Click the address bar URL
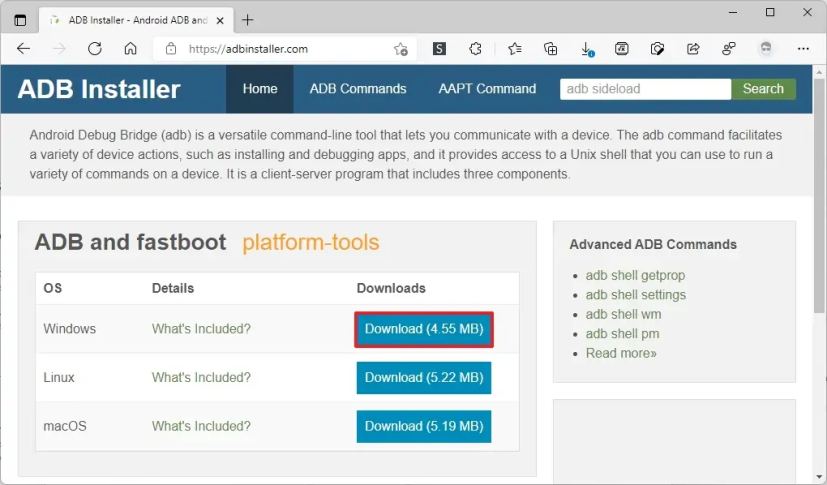The height and width of the screenshot is (485, 827). click(x=248, y=49)
